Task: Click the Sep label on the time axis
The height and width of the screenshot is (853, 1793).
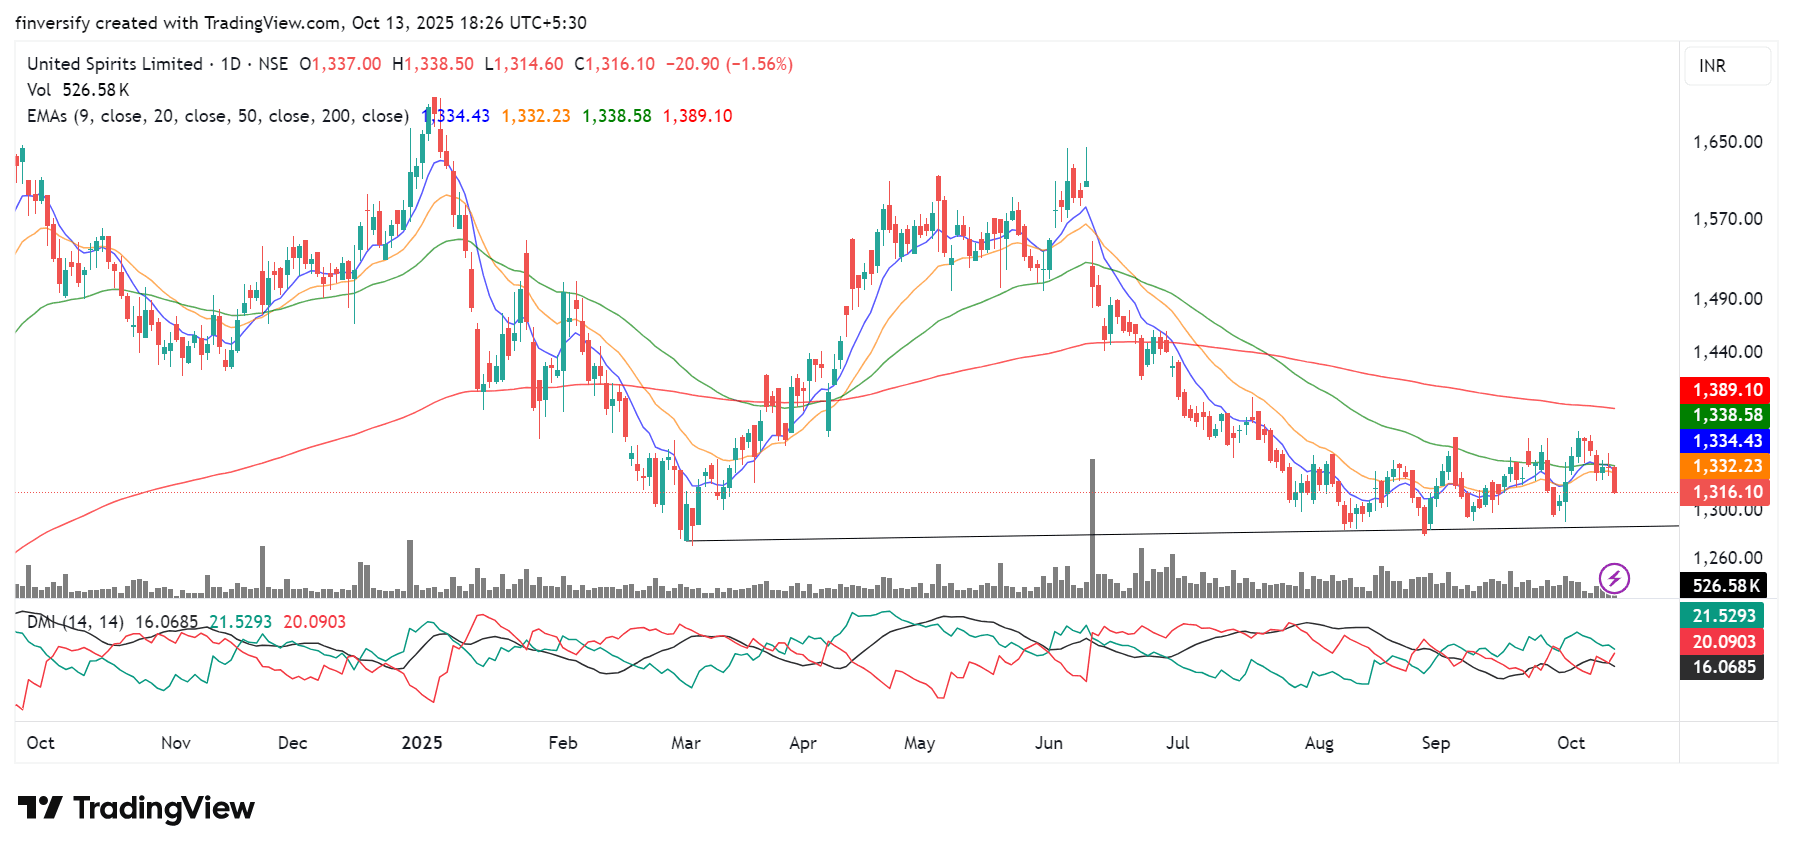Action: pos(1436,743)
